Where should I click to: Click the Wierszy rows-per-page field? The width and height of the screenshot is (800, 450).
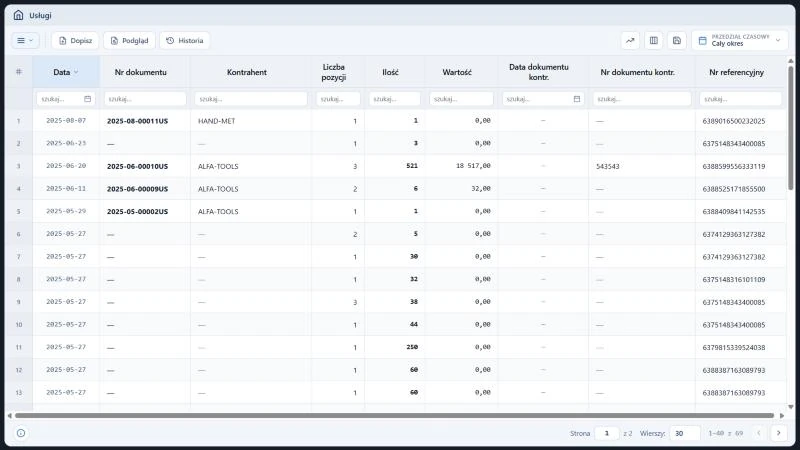tap(685, 433)
